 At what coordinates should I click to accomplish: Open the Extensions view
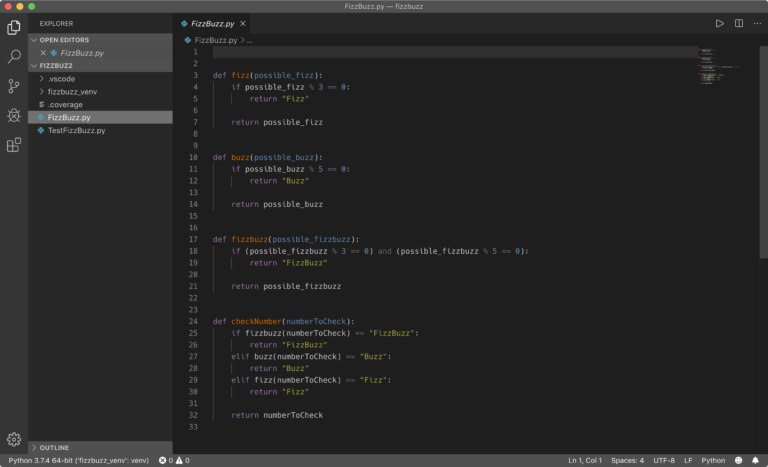pyautogui.click(x=14, y=145)
